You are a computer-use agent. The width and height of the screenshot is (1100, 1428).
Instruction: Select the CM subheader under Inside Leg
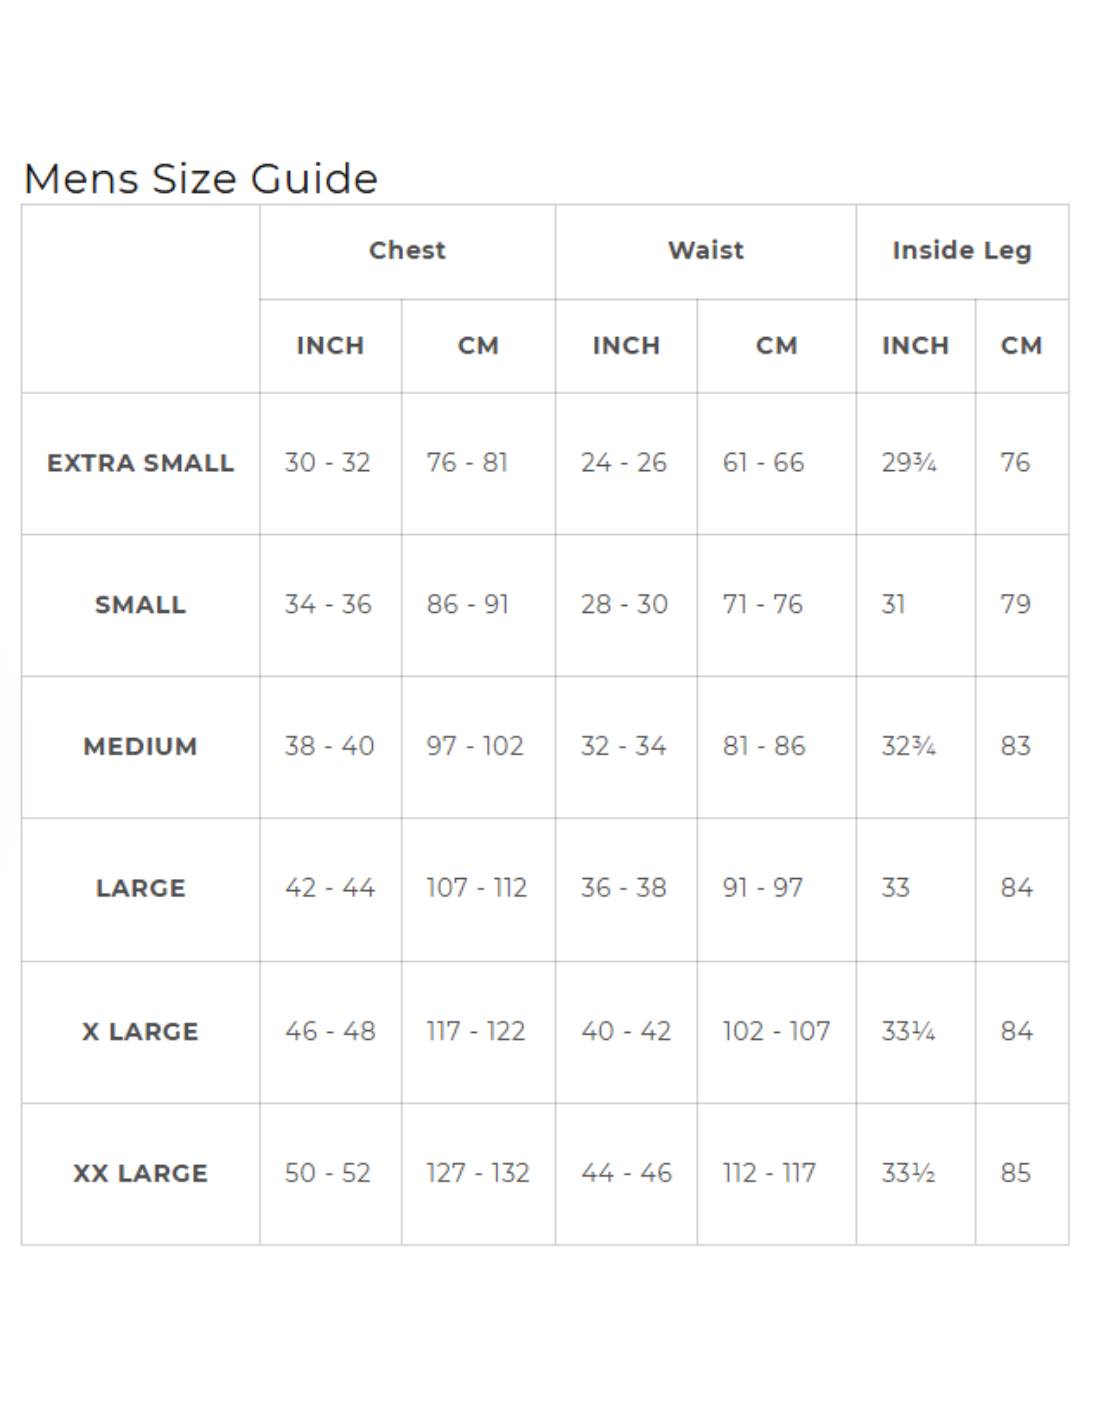click(x=1021, y=346)
